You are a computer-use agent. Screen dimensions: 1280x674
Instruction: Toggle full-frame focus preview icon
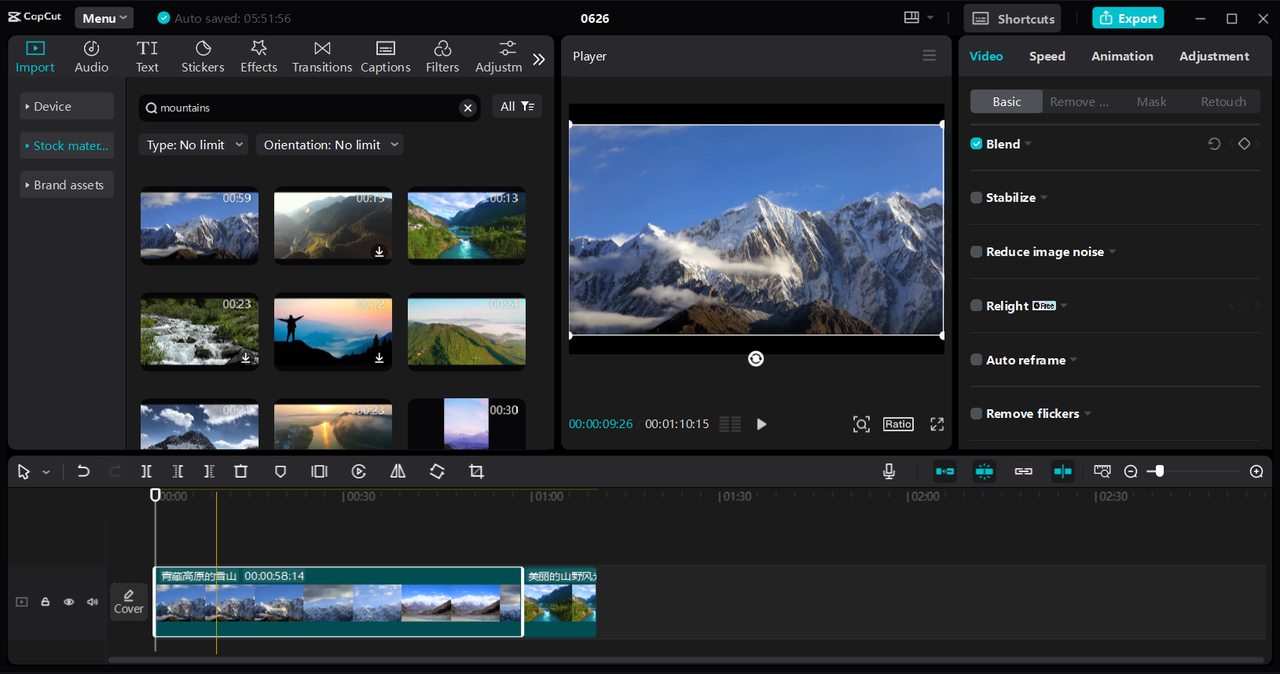(861, 424)
